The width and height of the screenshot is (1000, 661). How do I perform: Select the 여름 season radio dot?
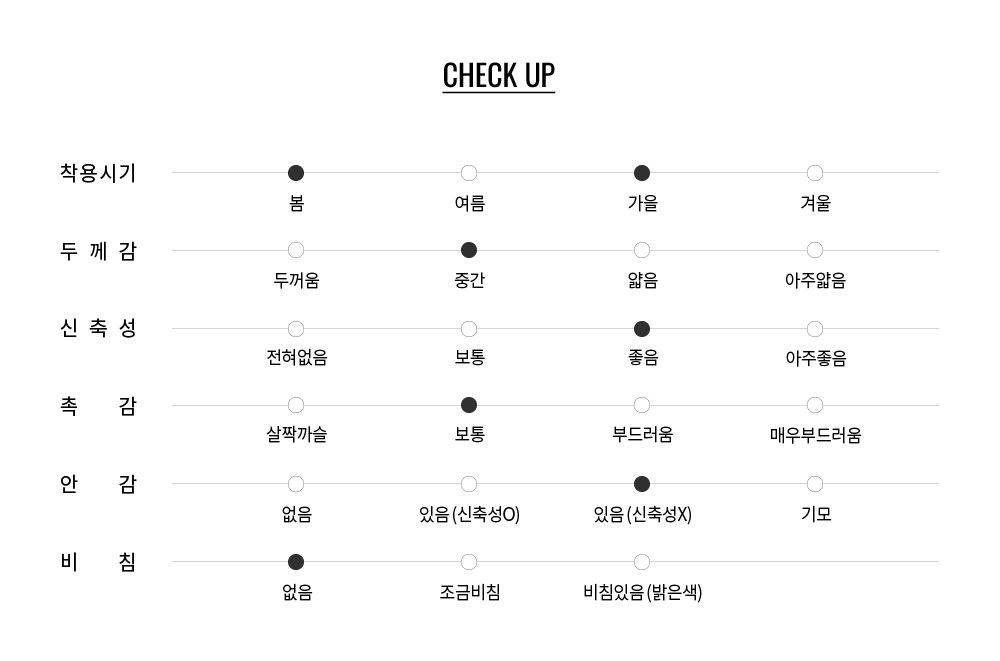point(469,173)
